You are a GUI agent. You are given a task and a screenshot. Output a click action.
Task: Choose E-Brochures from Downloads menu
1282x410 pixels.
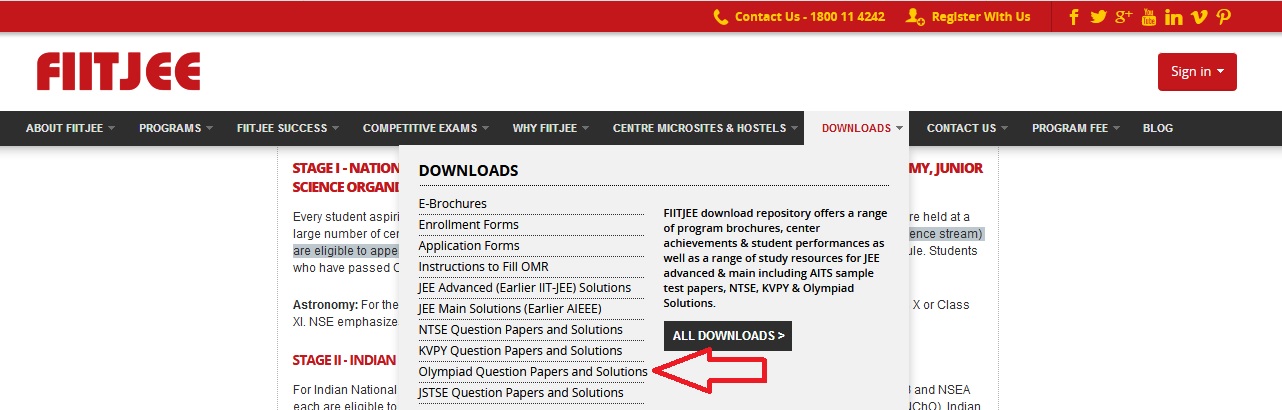[x=453, y=204]
